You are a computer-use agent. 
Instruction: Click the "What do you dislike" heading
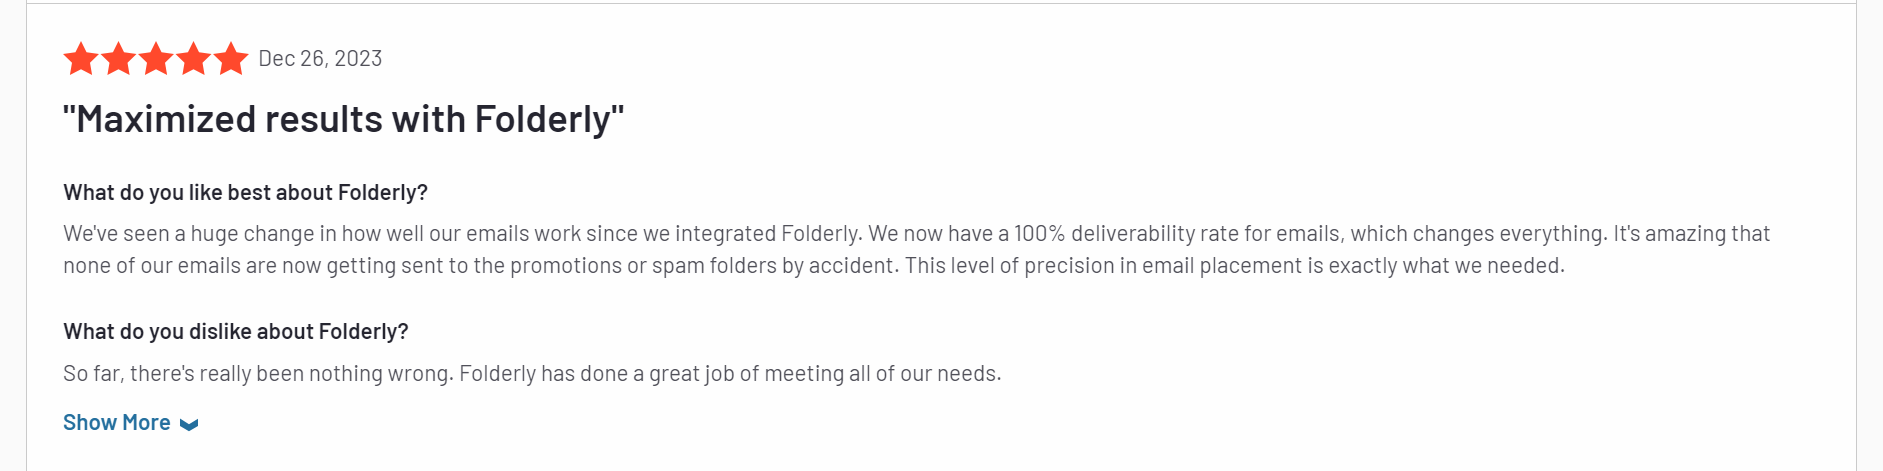tap(235, 331)
